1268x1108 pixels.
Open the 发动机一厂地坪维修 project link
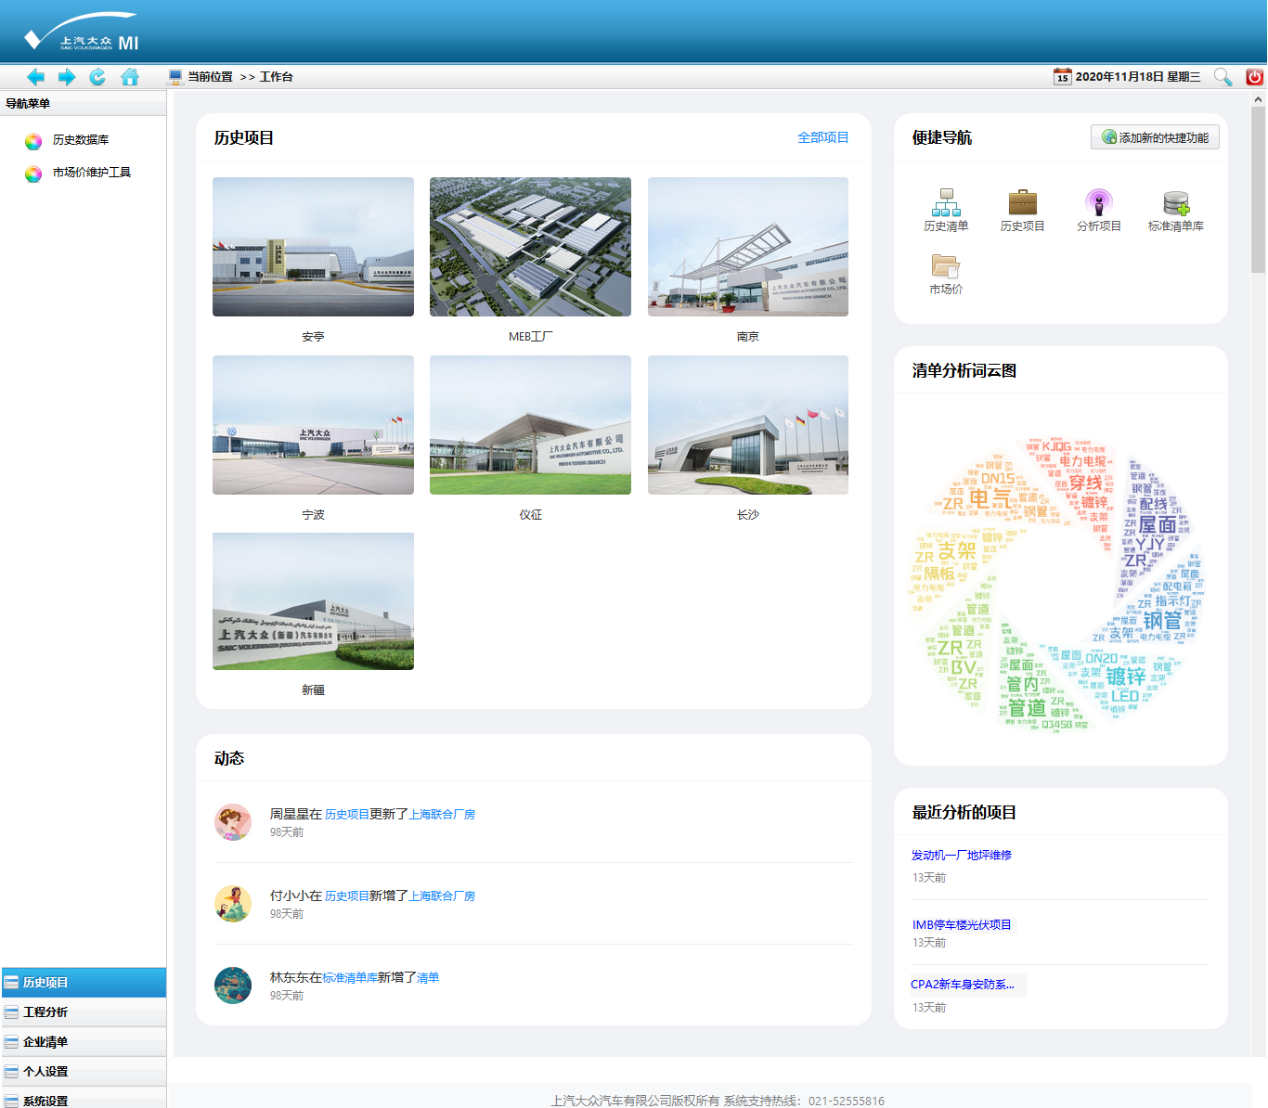(x=961, y=855)
